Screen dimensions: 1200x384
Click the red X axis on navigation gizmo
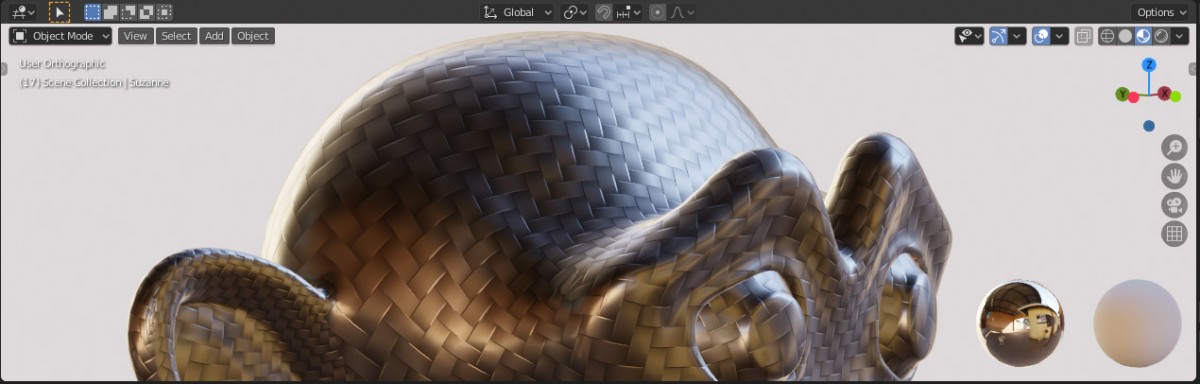click(x=1164, y=93)
